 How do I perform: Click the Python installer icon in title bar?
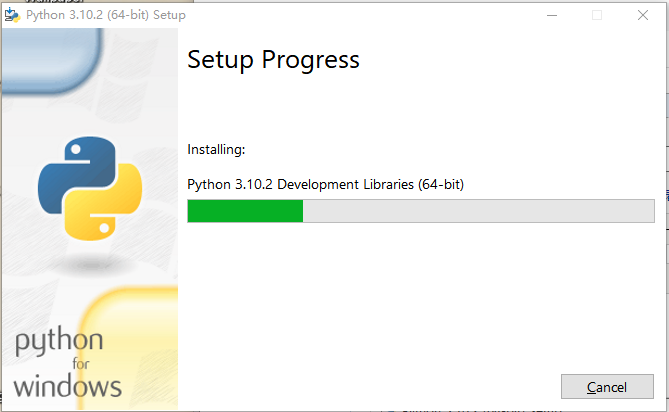coord(13,15)
